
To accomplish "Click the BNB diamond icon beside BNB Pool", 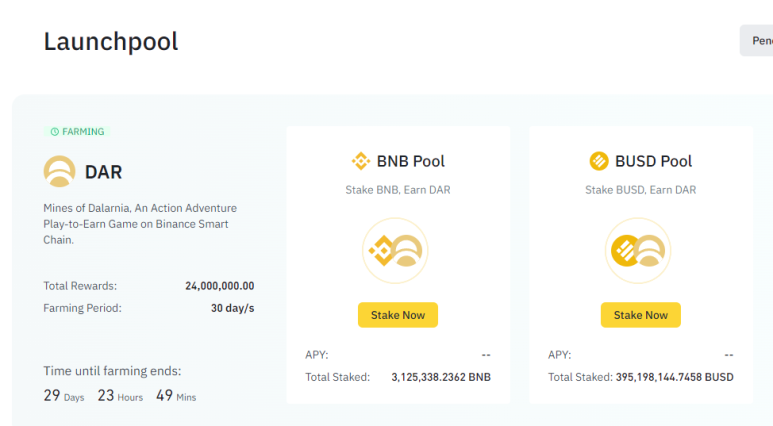I will pyautogui.click(x=361, y=161).
